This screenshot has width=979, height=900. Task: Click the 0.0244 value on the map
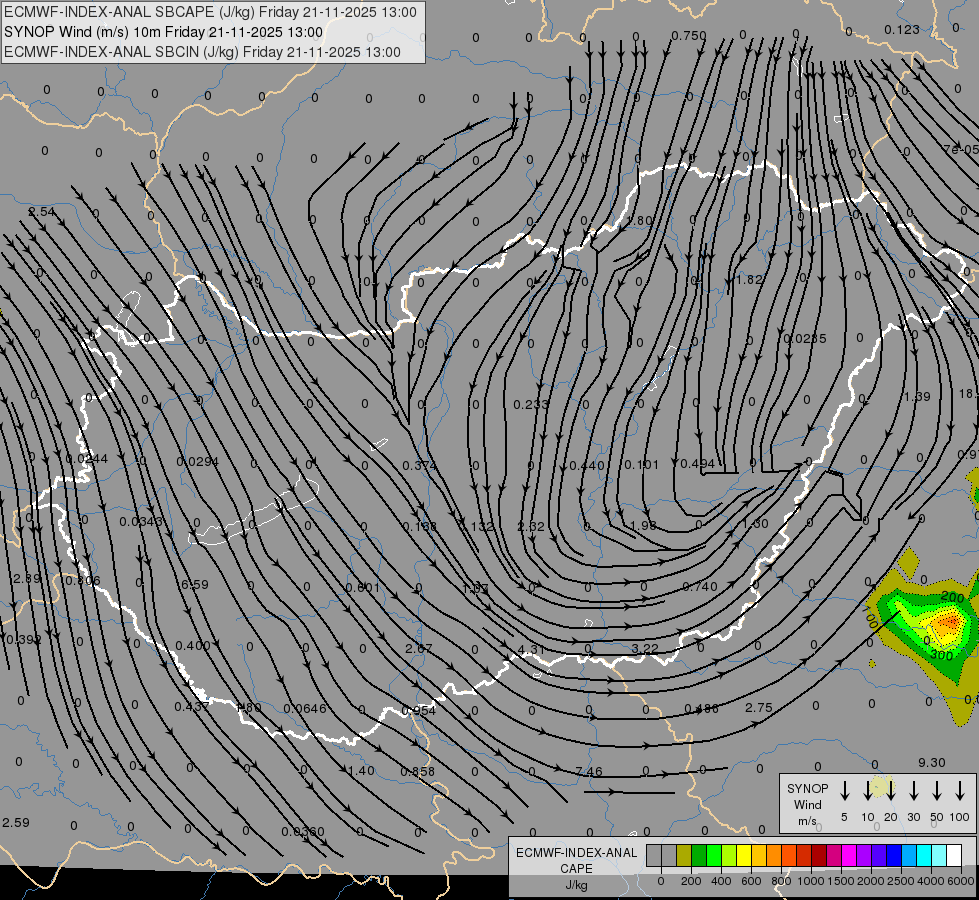(x=87, y=458)
